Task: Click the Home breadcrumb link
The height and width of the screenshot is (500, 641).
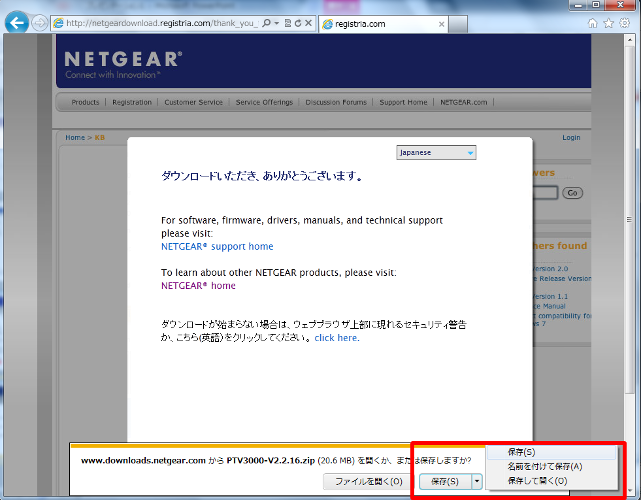Action: 75,137
